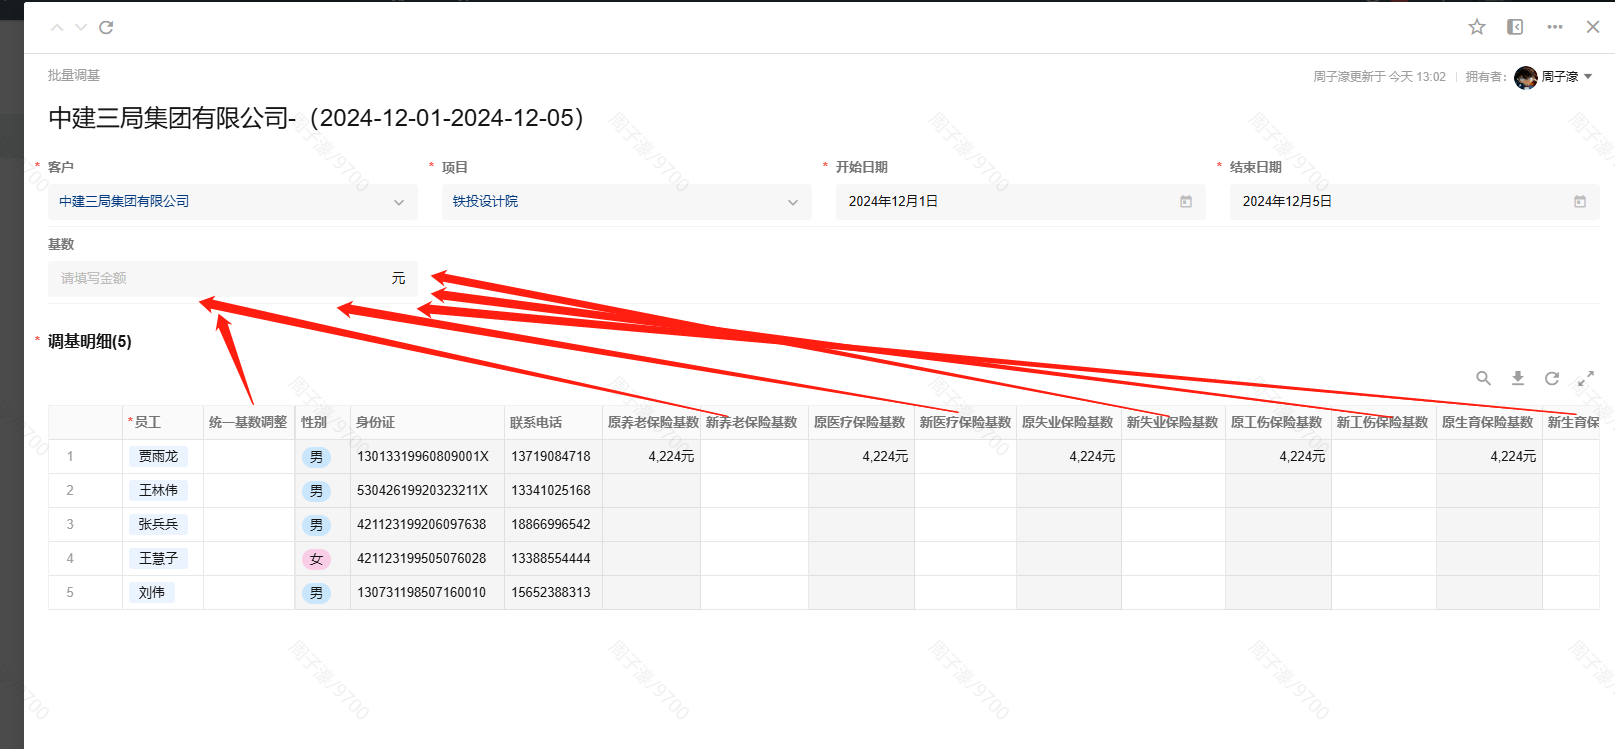Click phone number 13388554444
1615x749 pixels.
coord(551,559)
